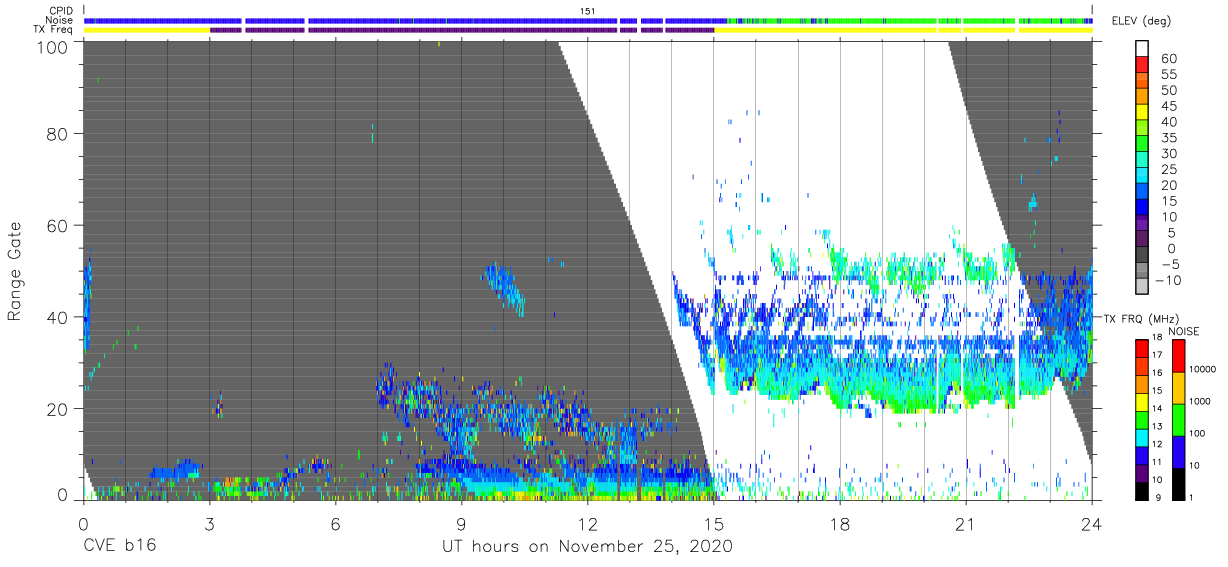Click the x-axis hour label '24'
The image size is (1228, 567).
pyautogui.click(x=1092, y=524)
